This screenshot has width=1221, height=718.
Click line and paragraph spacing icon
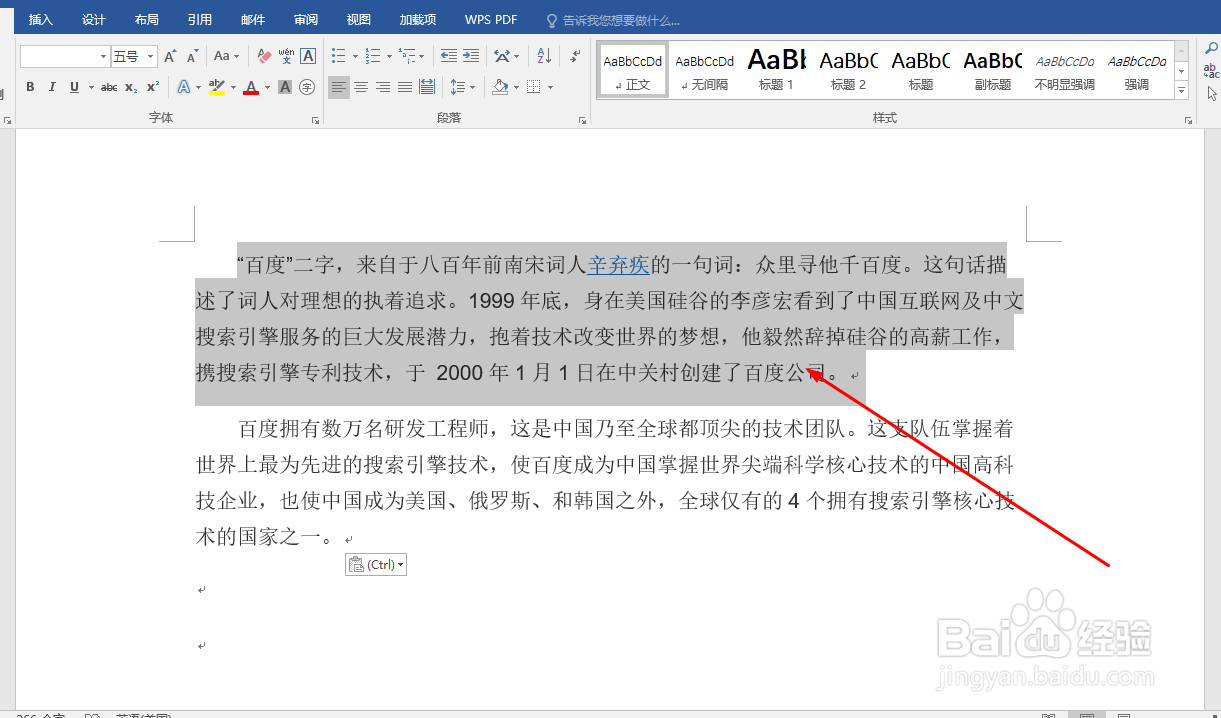(456, 88)
